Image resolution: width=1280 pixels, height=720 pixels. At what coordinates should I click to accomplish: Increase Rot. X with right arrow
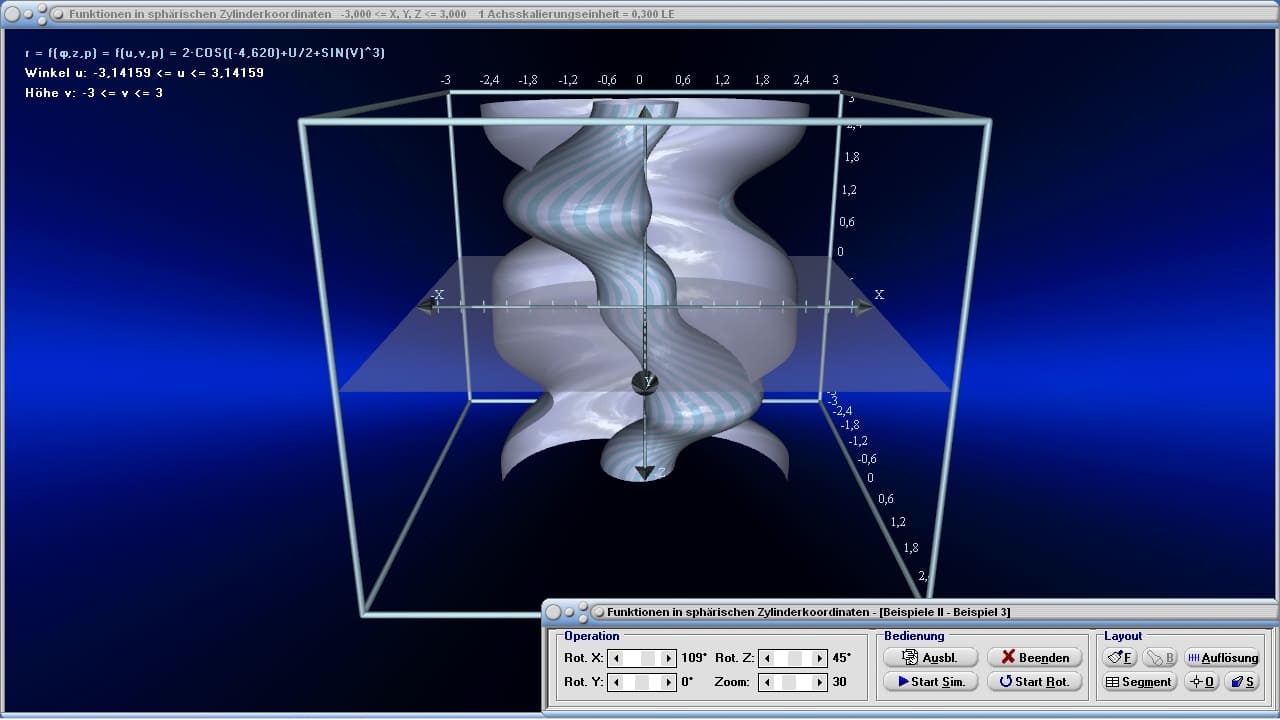(x=670, y=658)
